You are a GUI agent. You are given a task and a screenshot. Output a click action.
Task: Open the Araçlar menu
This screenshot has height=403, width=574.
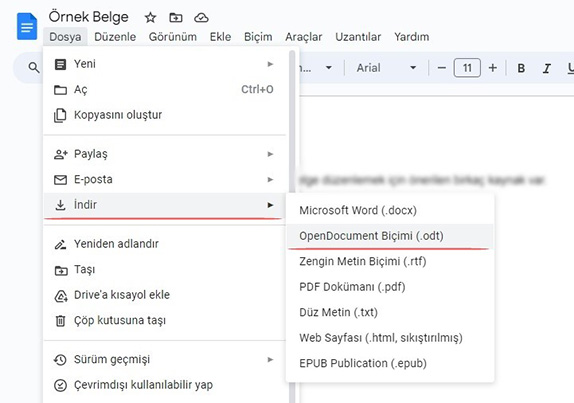(x=304, y=37)
